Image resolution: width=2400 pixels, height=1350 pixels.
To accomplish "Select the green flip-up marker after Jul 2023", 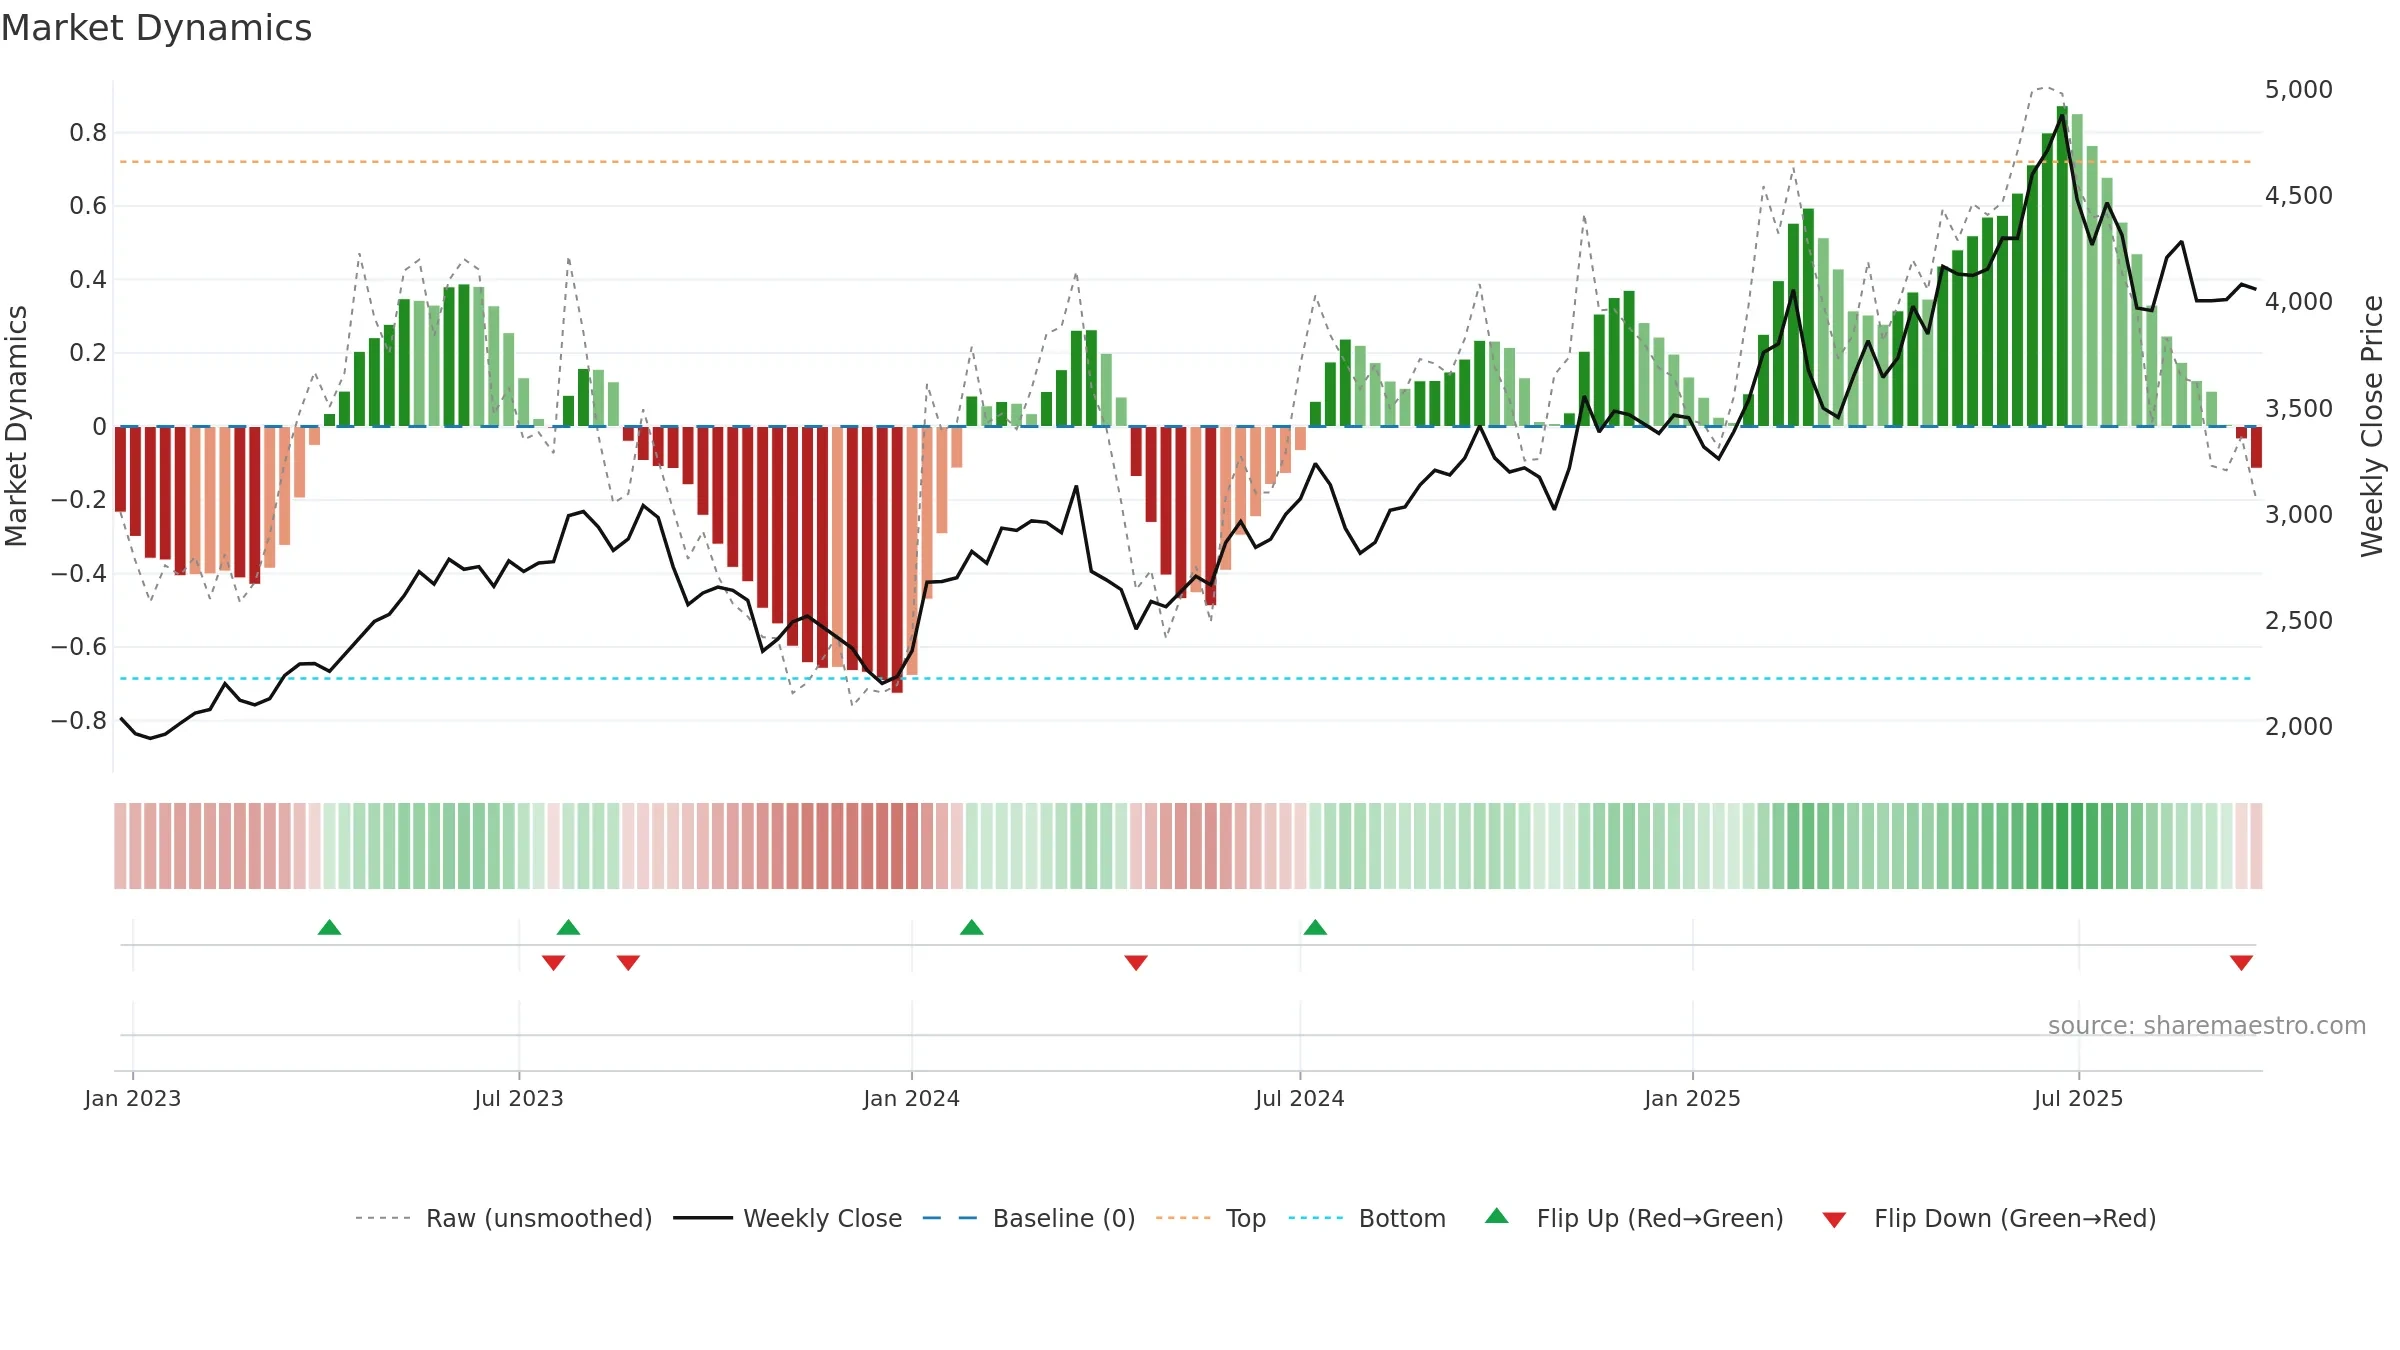I will click(568, 927).
